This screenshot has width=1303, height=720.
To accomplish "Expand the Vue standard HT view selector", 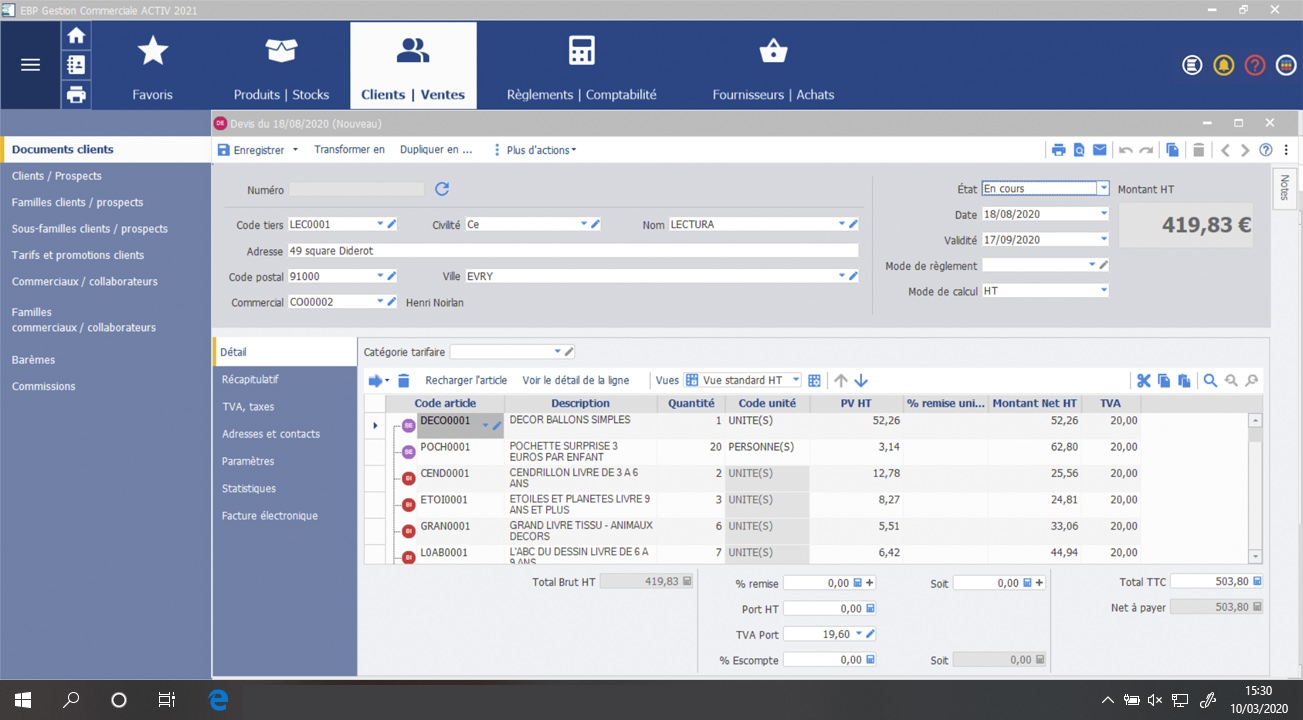I will tap(797, 380).
